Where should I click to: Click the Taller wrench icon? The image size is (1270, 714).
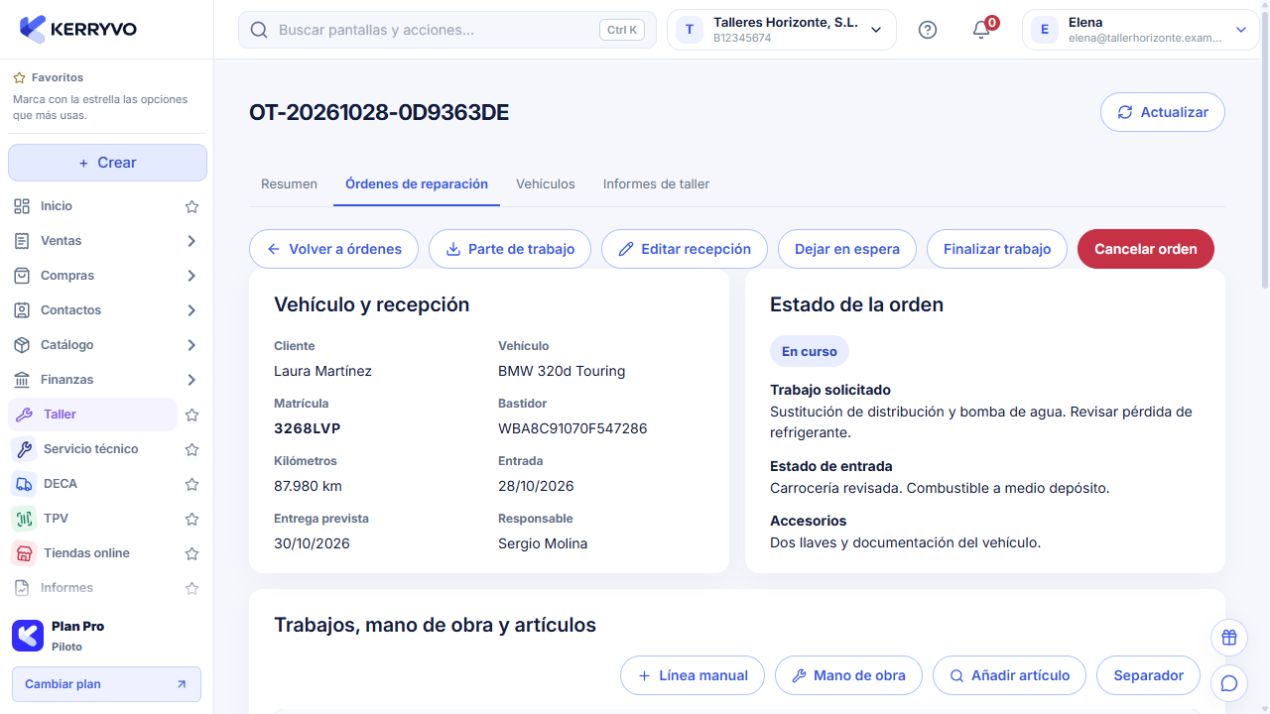pos(25,414)
